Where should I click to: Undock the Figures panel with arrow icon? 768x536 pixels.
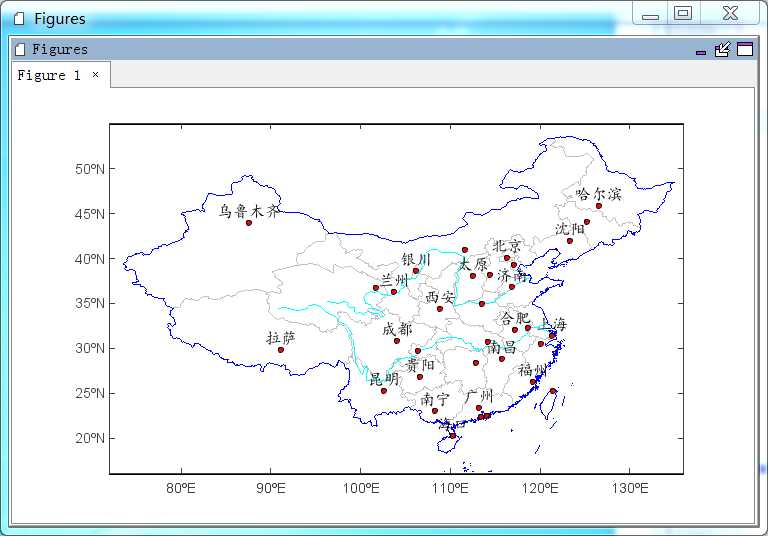pyautogui.click(x=722, y=49)
